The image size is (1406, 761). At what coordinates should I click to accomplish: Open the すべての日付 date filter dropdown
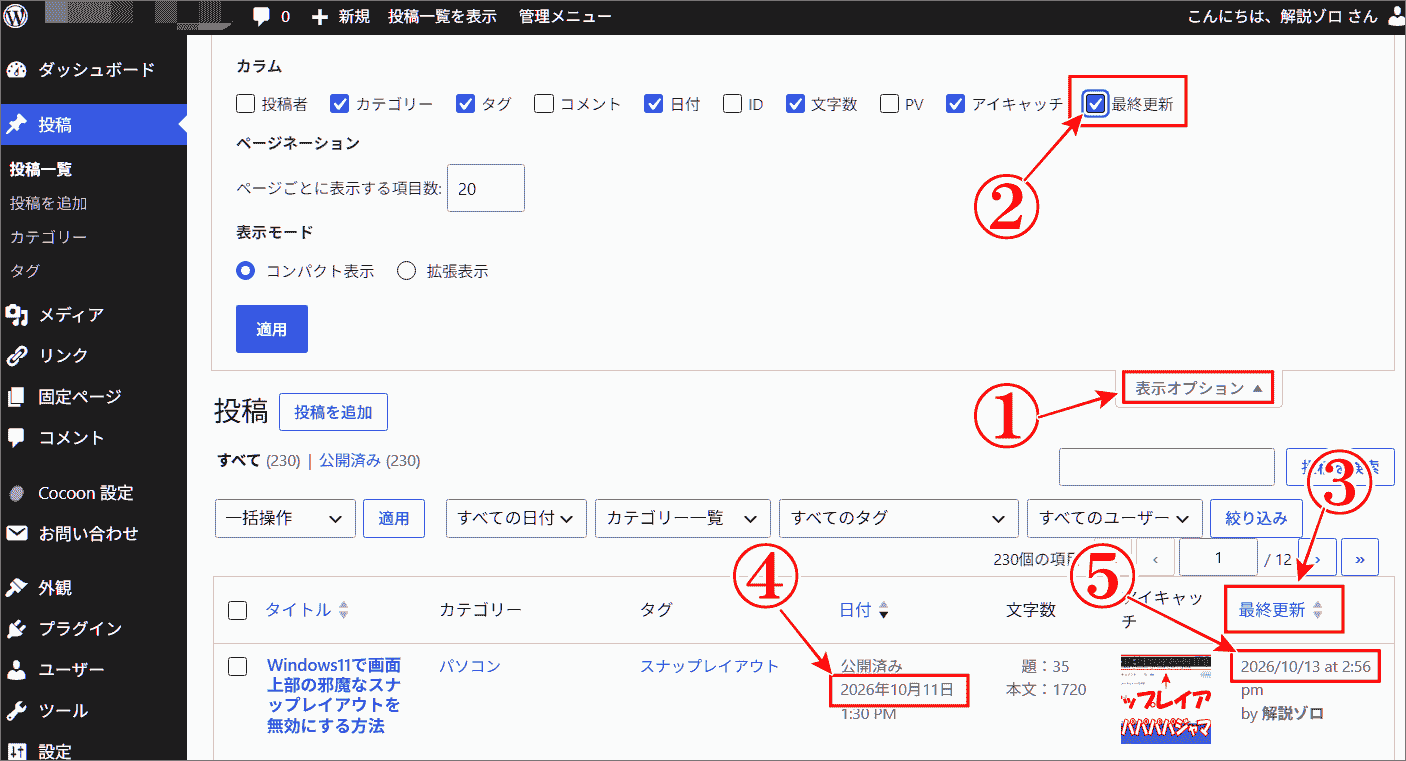point(516,518)
